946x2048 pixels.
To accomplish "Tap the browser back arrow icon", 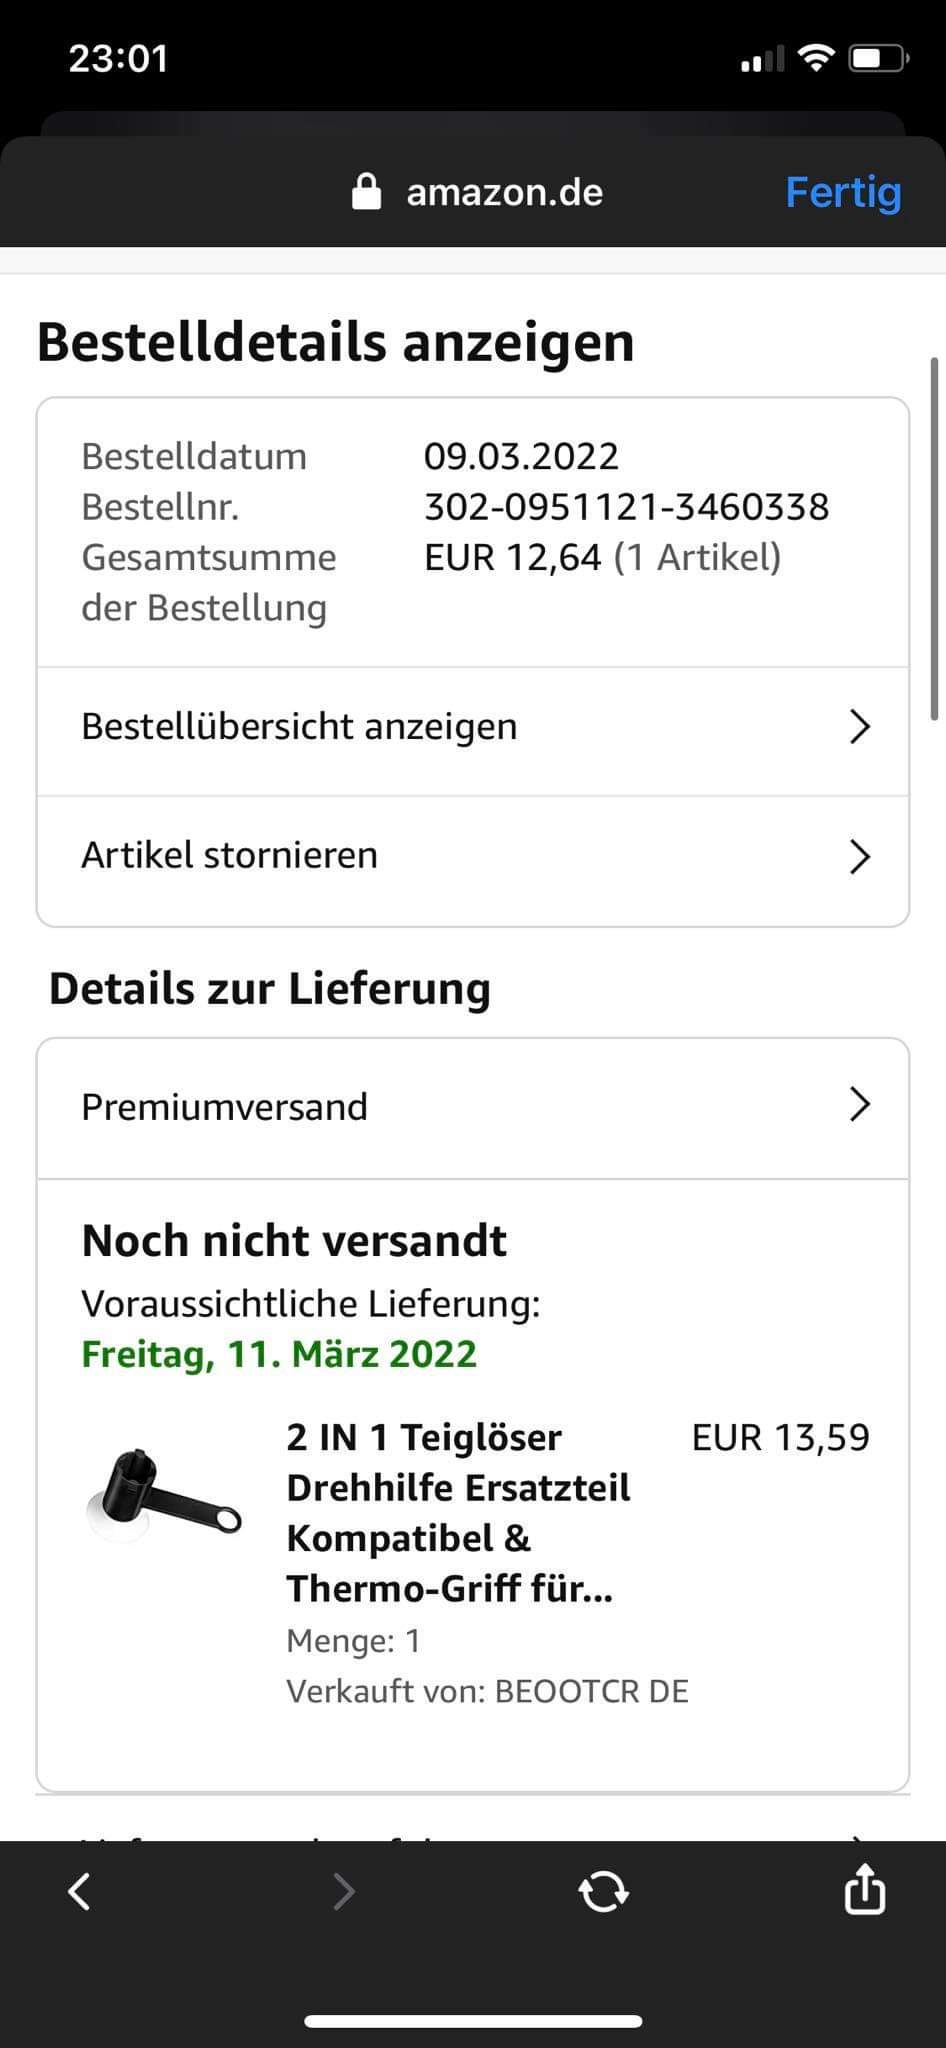I will (x=80, y=1891).
